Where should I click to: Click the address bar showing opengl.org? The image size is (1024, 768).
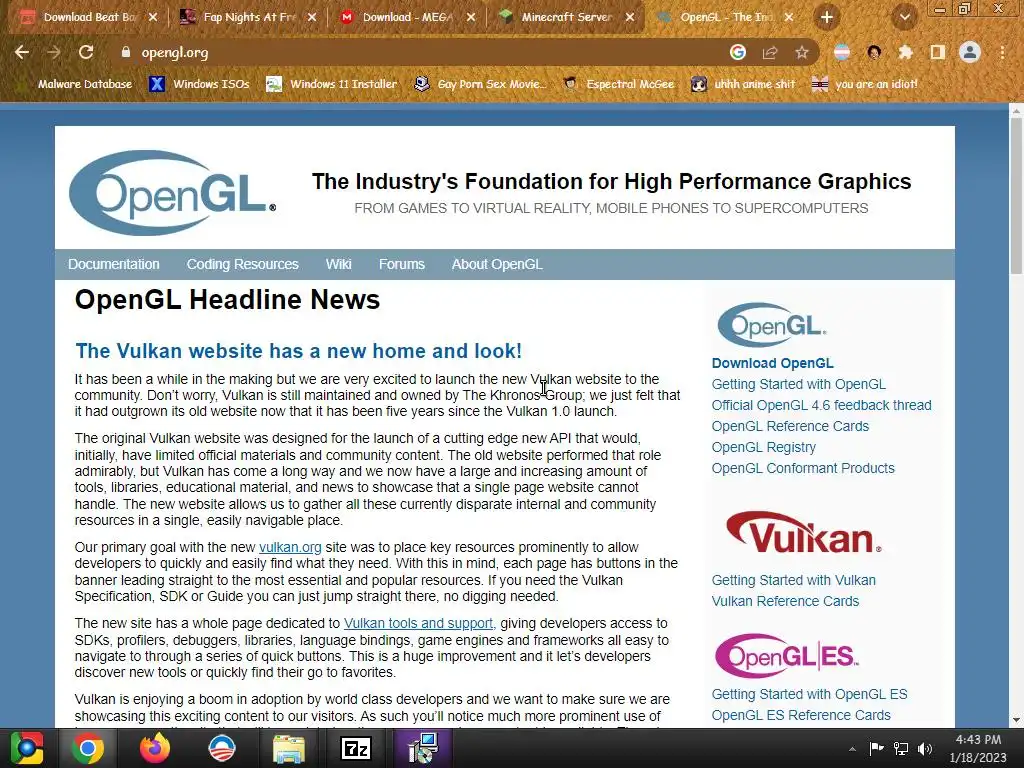(418, 52)
